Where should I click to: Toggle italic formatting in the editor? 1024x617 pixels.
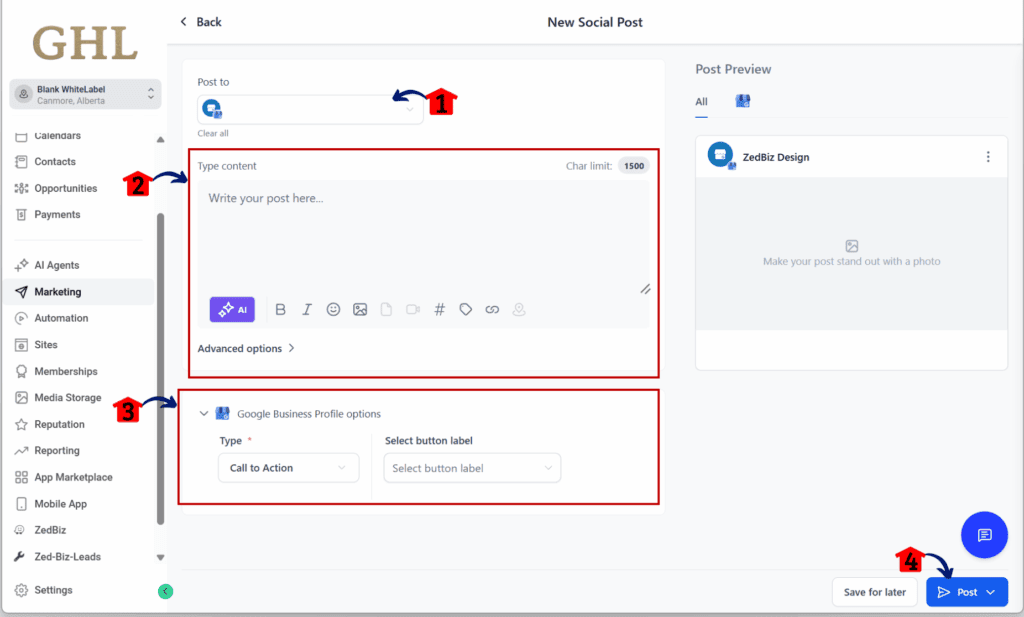coord(306,309)
